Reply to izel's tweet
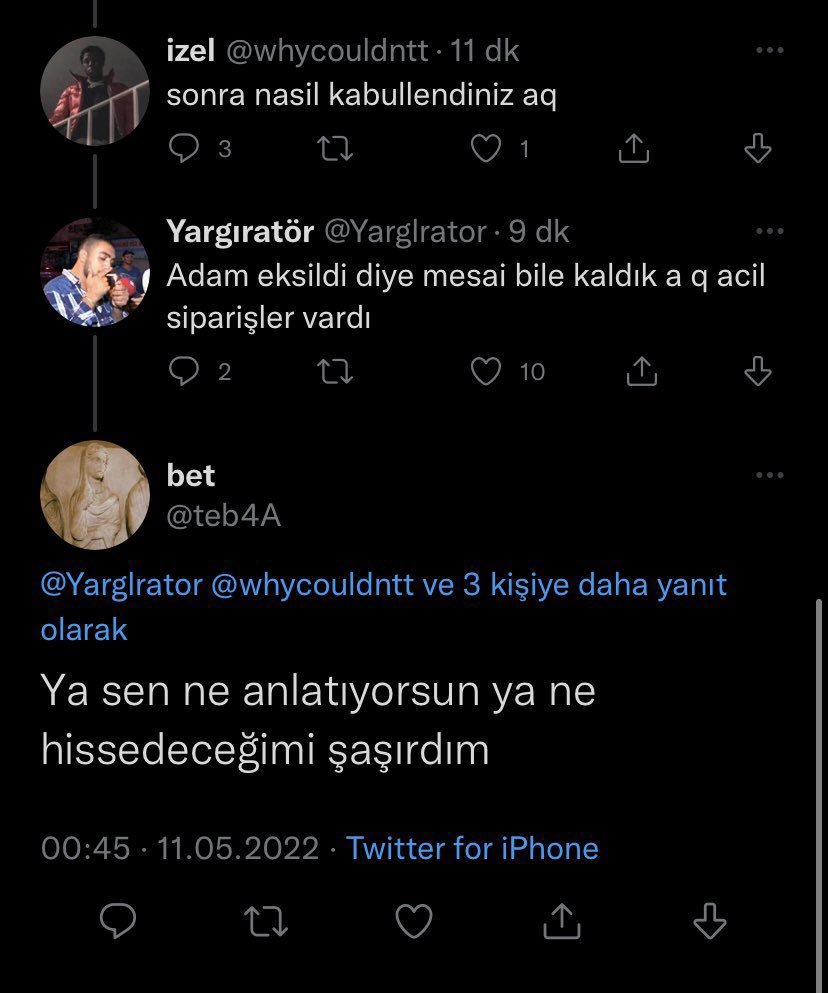 (185, 149)
